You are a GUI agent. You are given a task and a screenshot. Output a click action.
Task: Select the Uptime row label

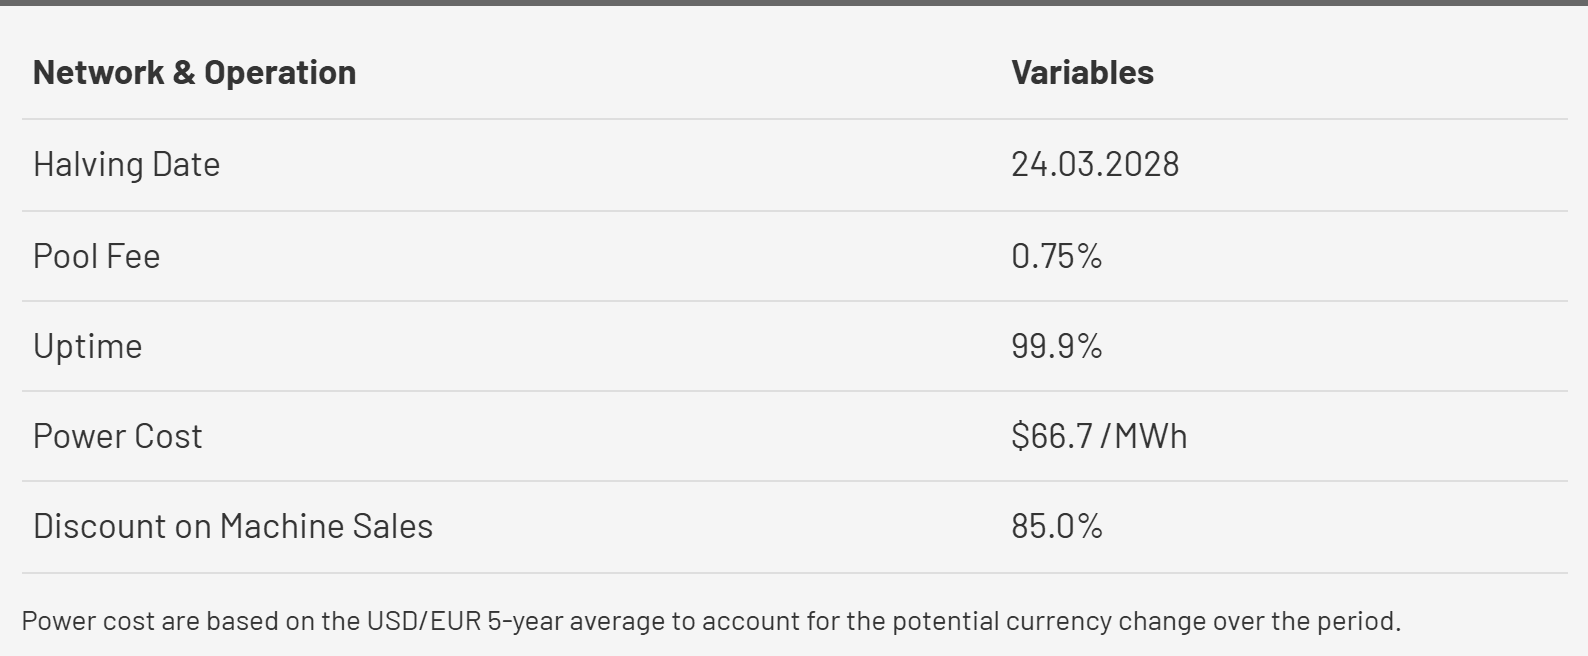coord(87,347)
